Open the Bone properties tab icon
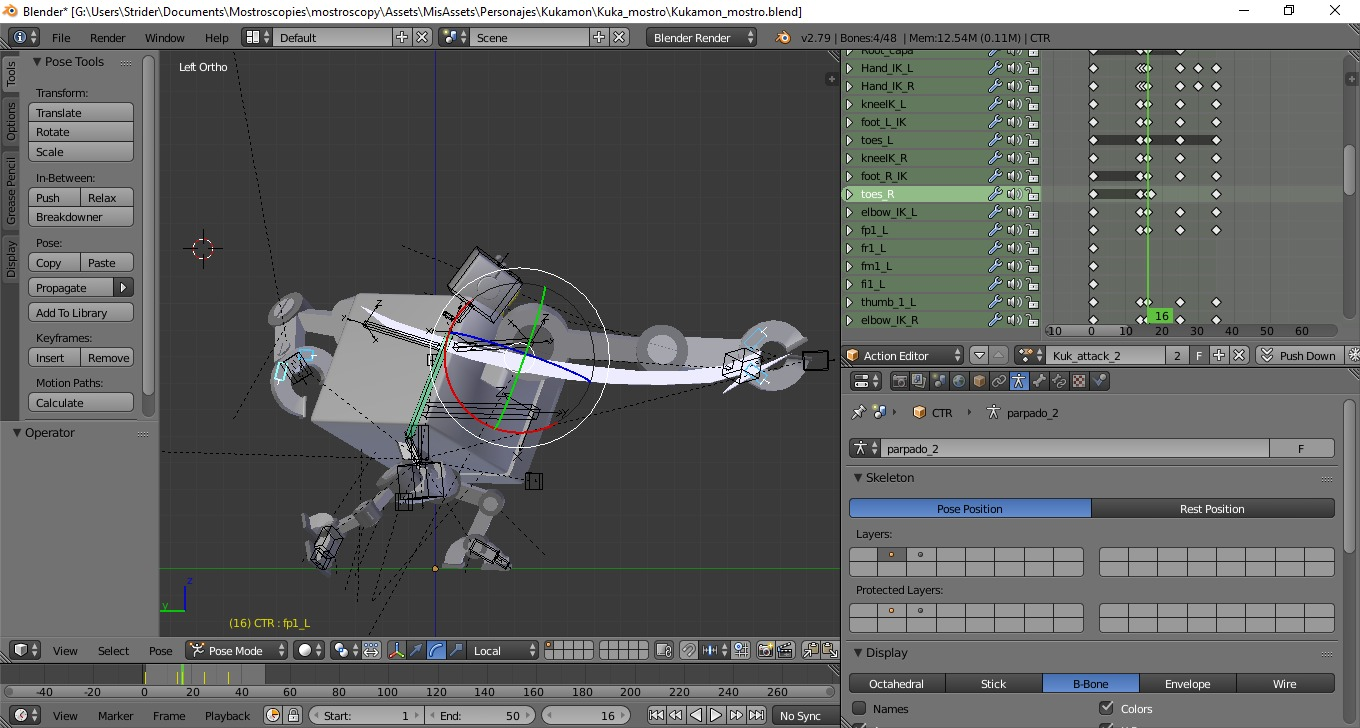The image size is (1360, 728). tap(1039, 381)
